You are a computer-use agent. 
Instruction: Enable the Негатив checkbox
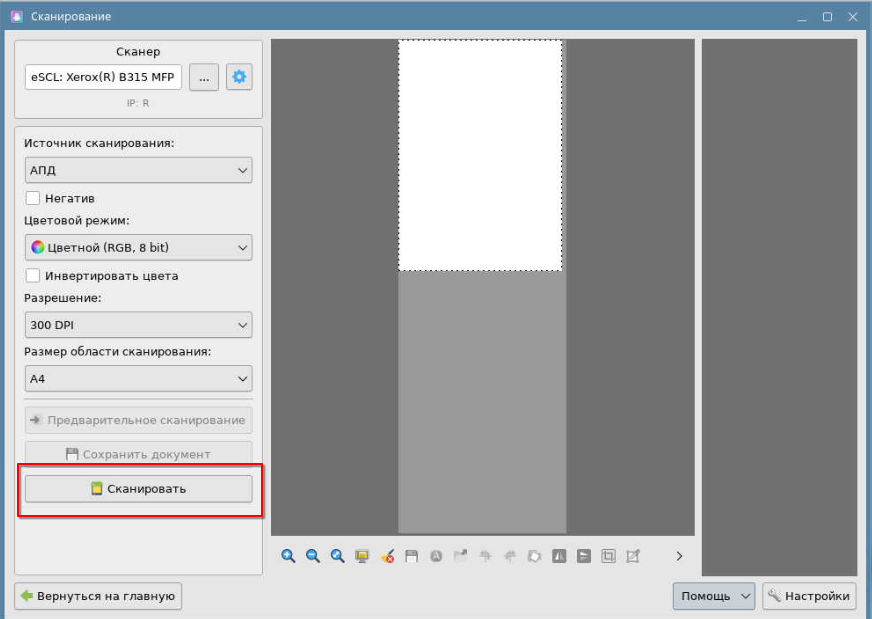point(33,198)
